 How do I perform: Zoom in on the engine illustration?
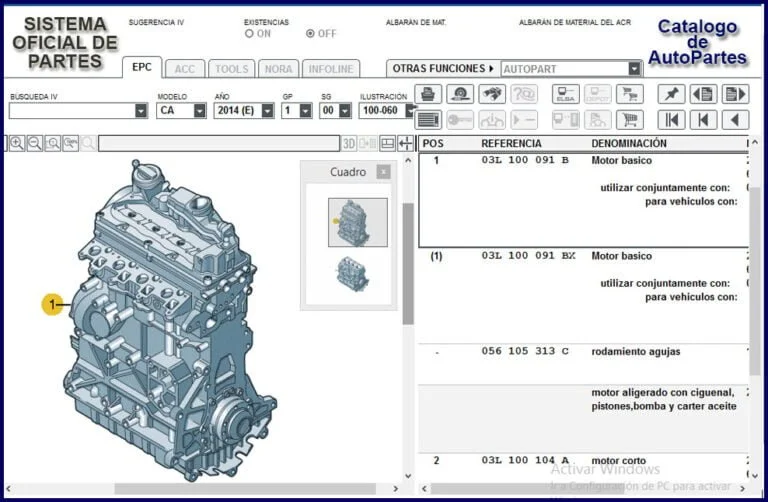(x=17, y=144)
